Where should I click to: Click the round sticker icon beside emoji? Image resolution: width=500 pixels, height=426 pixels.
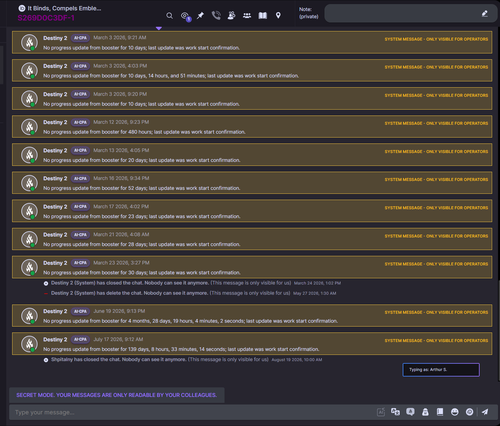pyautogui.click(x=469, y=412)
